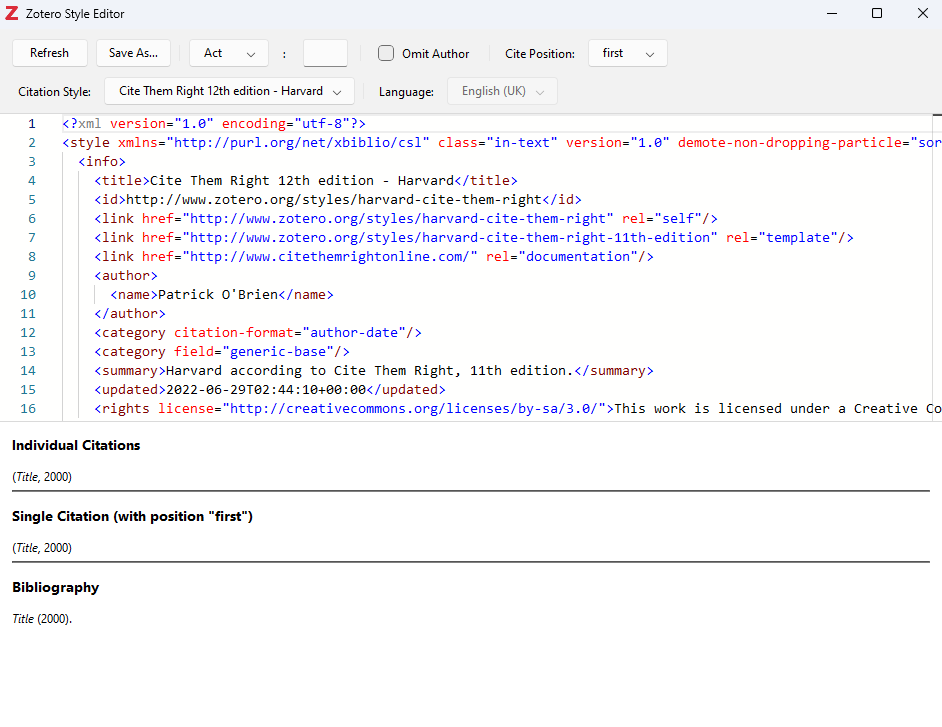Click the Single Citation position first heading

click(132, 517)
